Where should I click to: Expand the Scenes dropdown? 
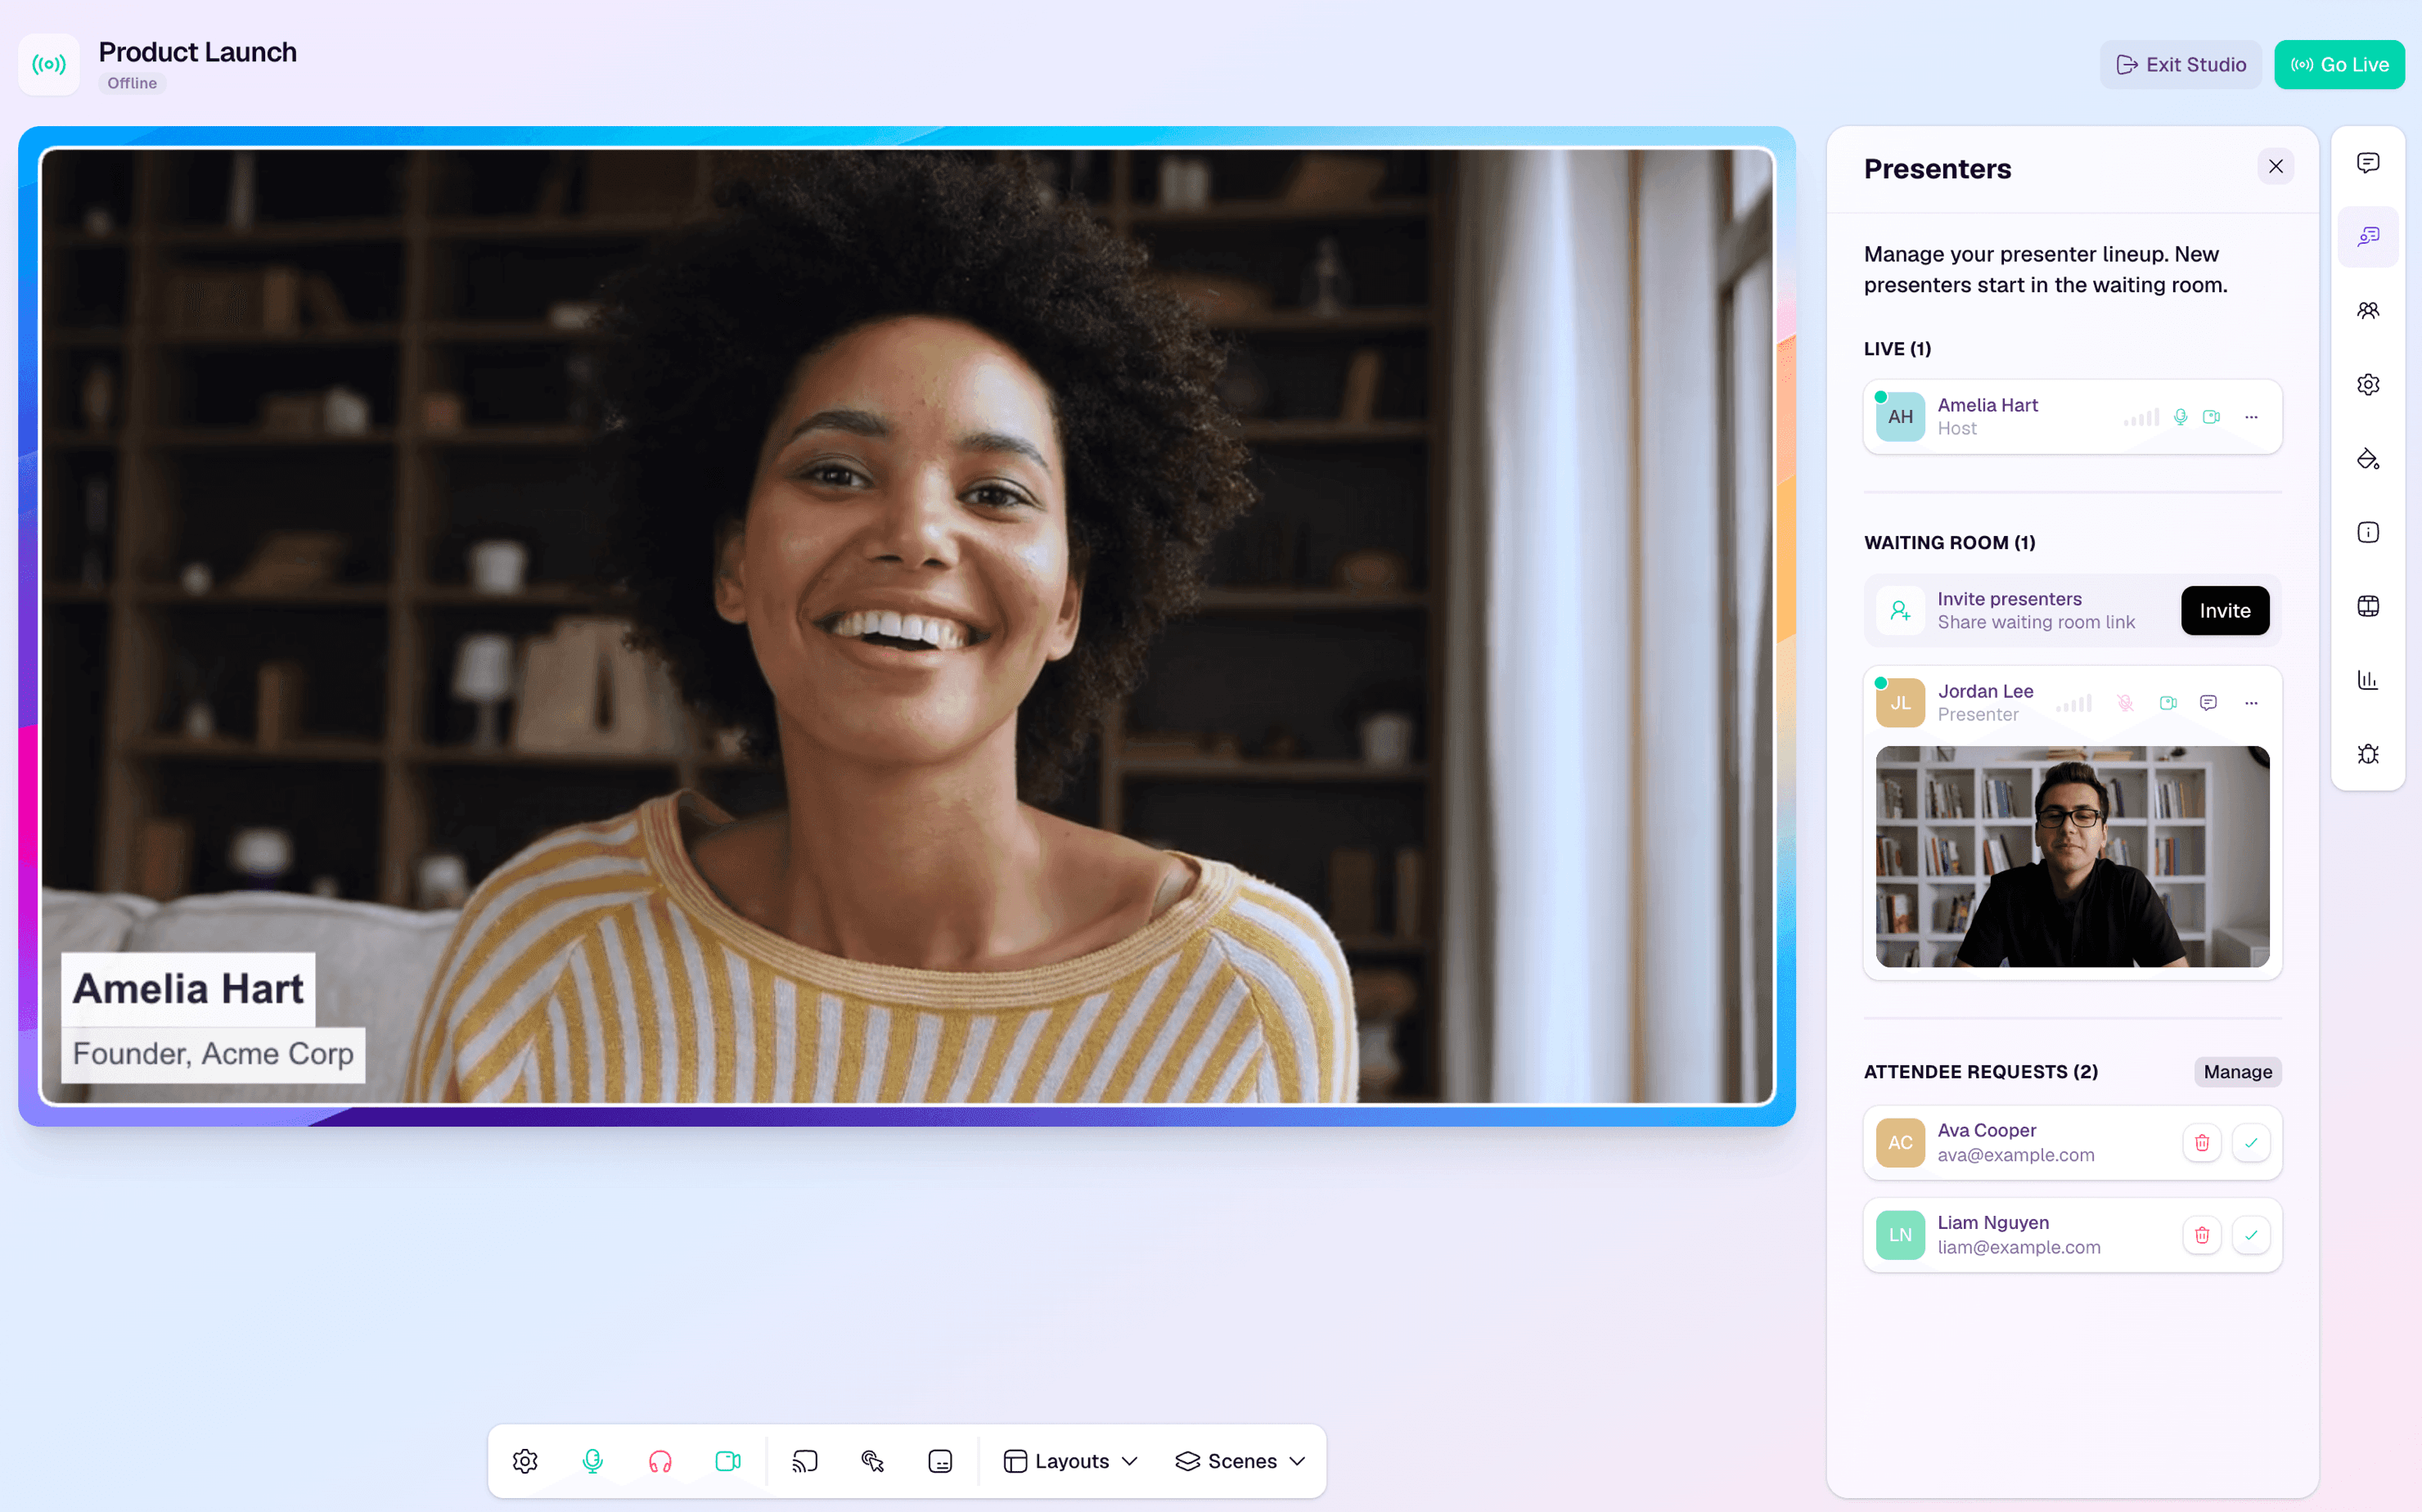point(1241,1461)
